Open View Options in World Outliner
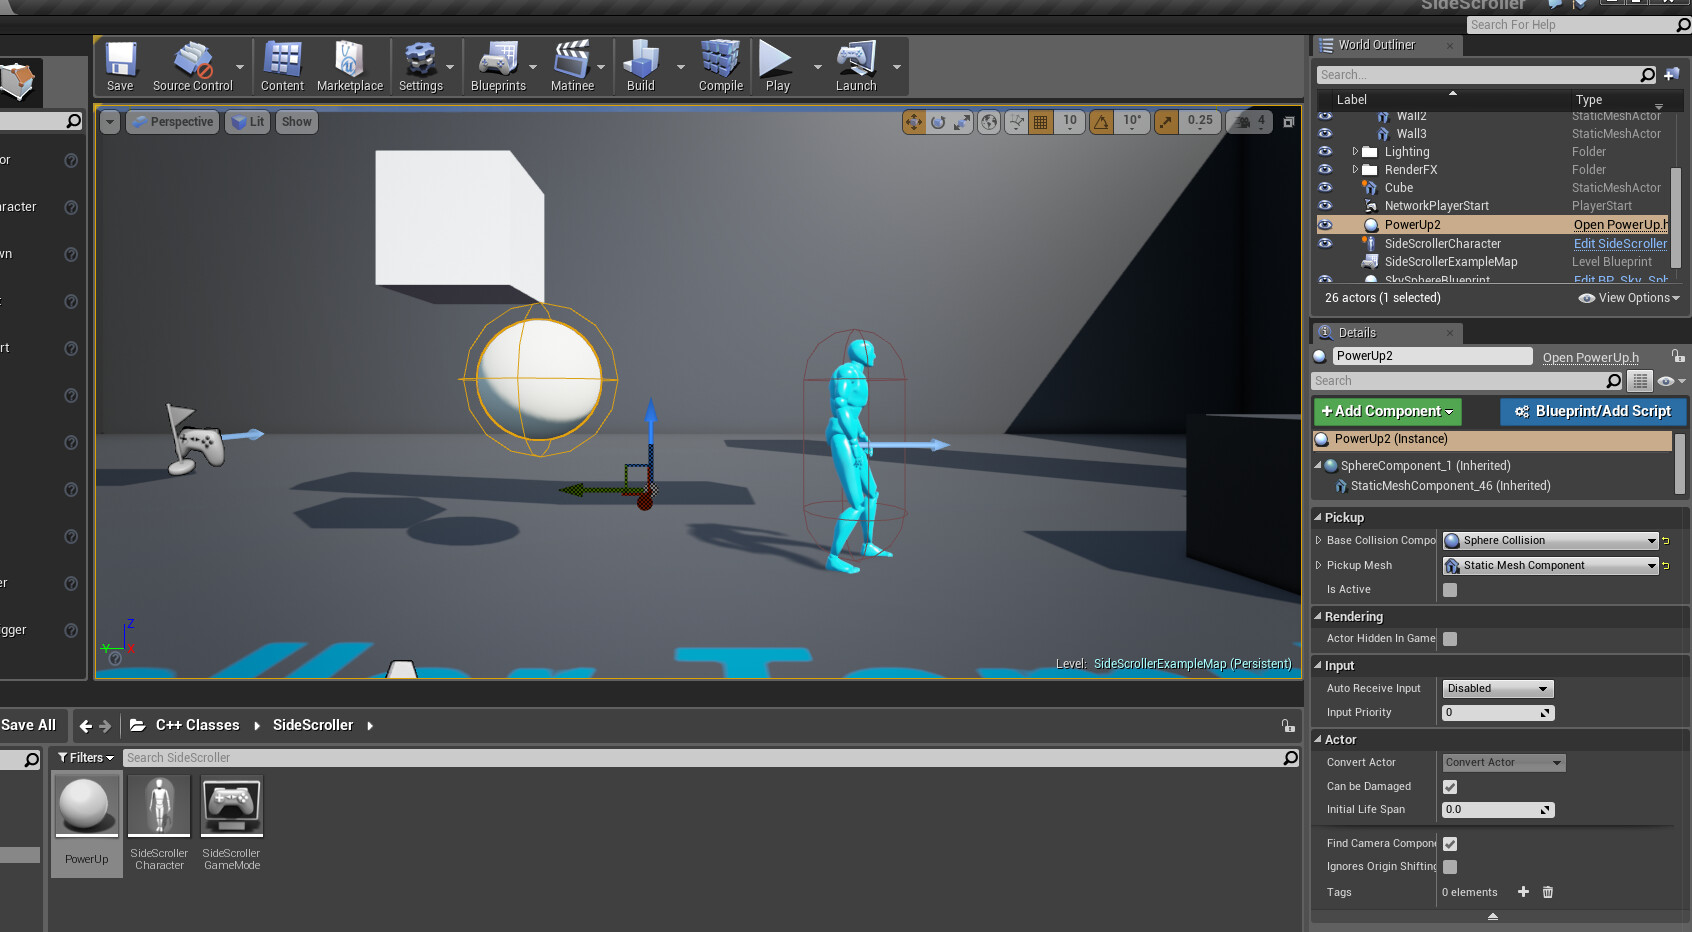This screenshot has width=1692, height=932. pos(1629,298)
